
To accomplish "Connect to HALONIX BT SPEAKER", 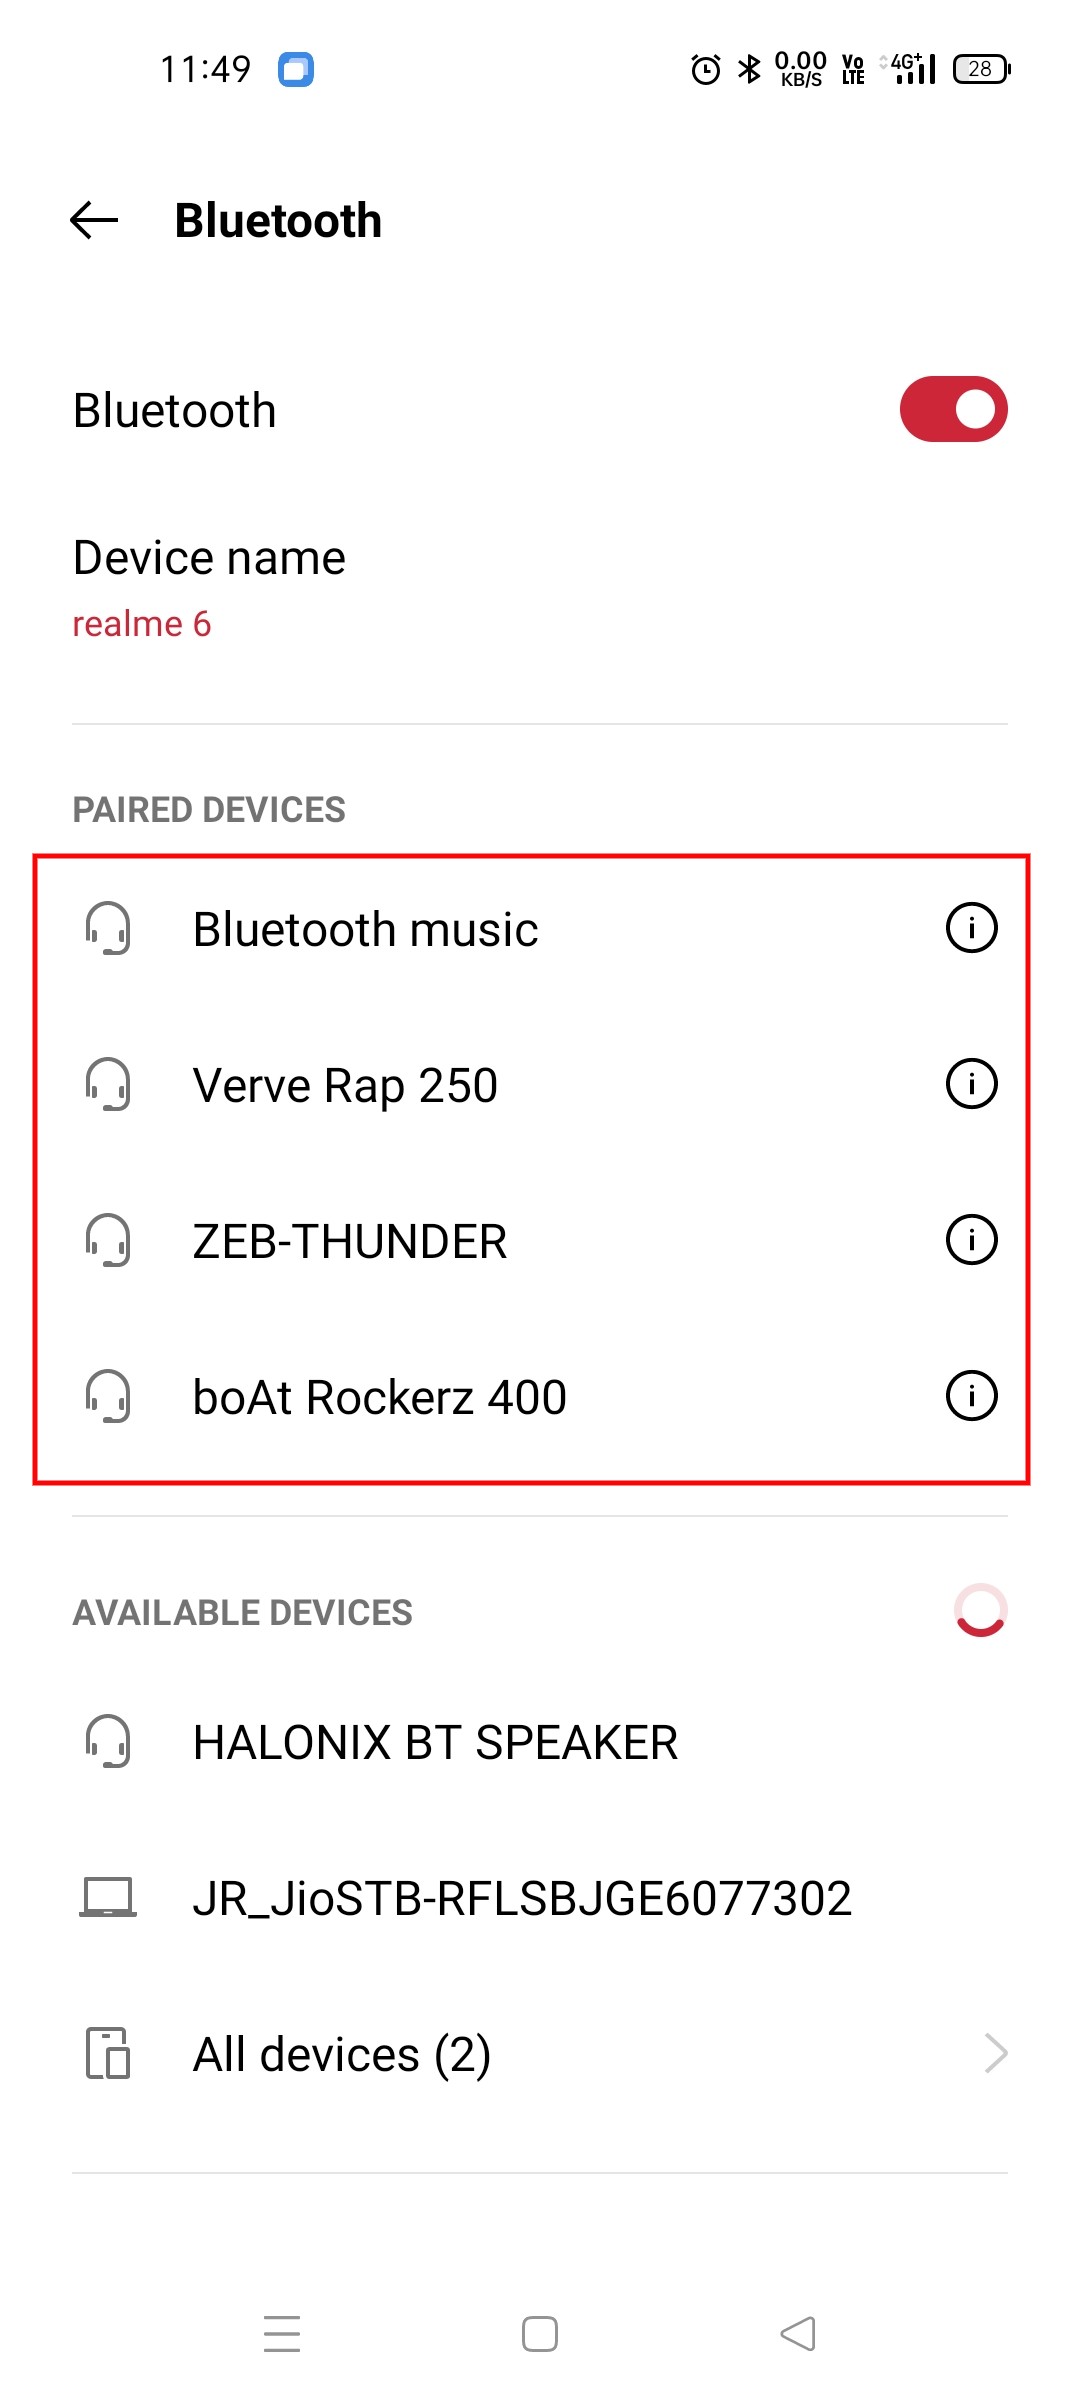I will (x=435, y=1740).
